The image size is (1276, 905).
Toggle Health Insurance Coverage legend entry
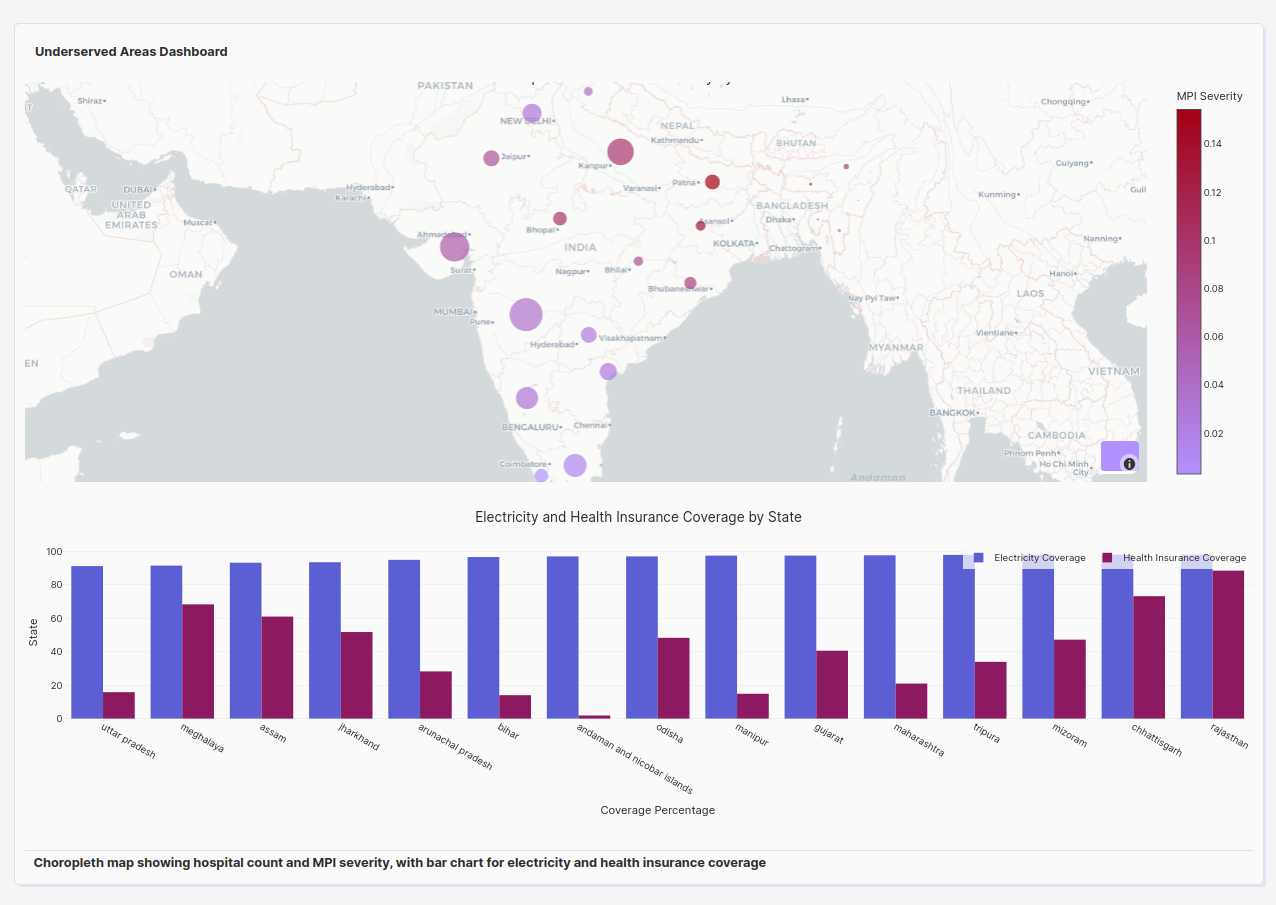[x=1174, y=558]
